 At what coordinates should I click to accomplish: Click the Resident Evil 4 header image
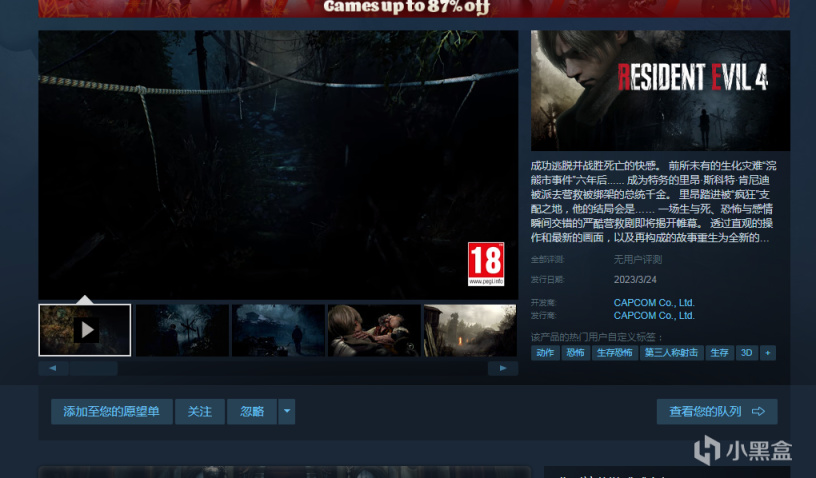[x=660, y=90]
